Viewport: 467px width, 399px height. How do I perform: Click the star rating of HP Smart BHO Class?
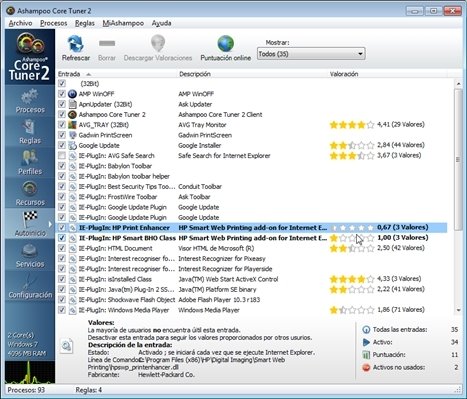tap(352, 238)
